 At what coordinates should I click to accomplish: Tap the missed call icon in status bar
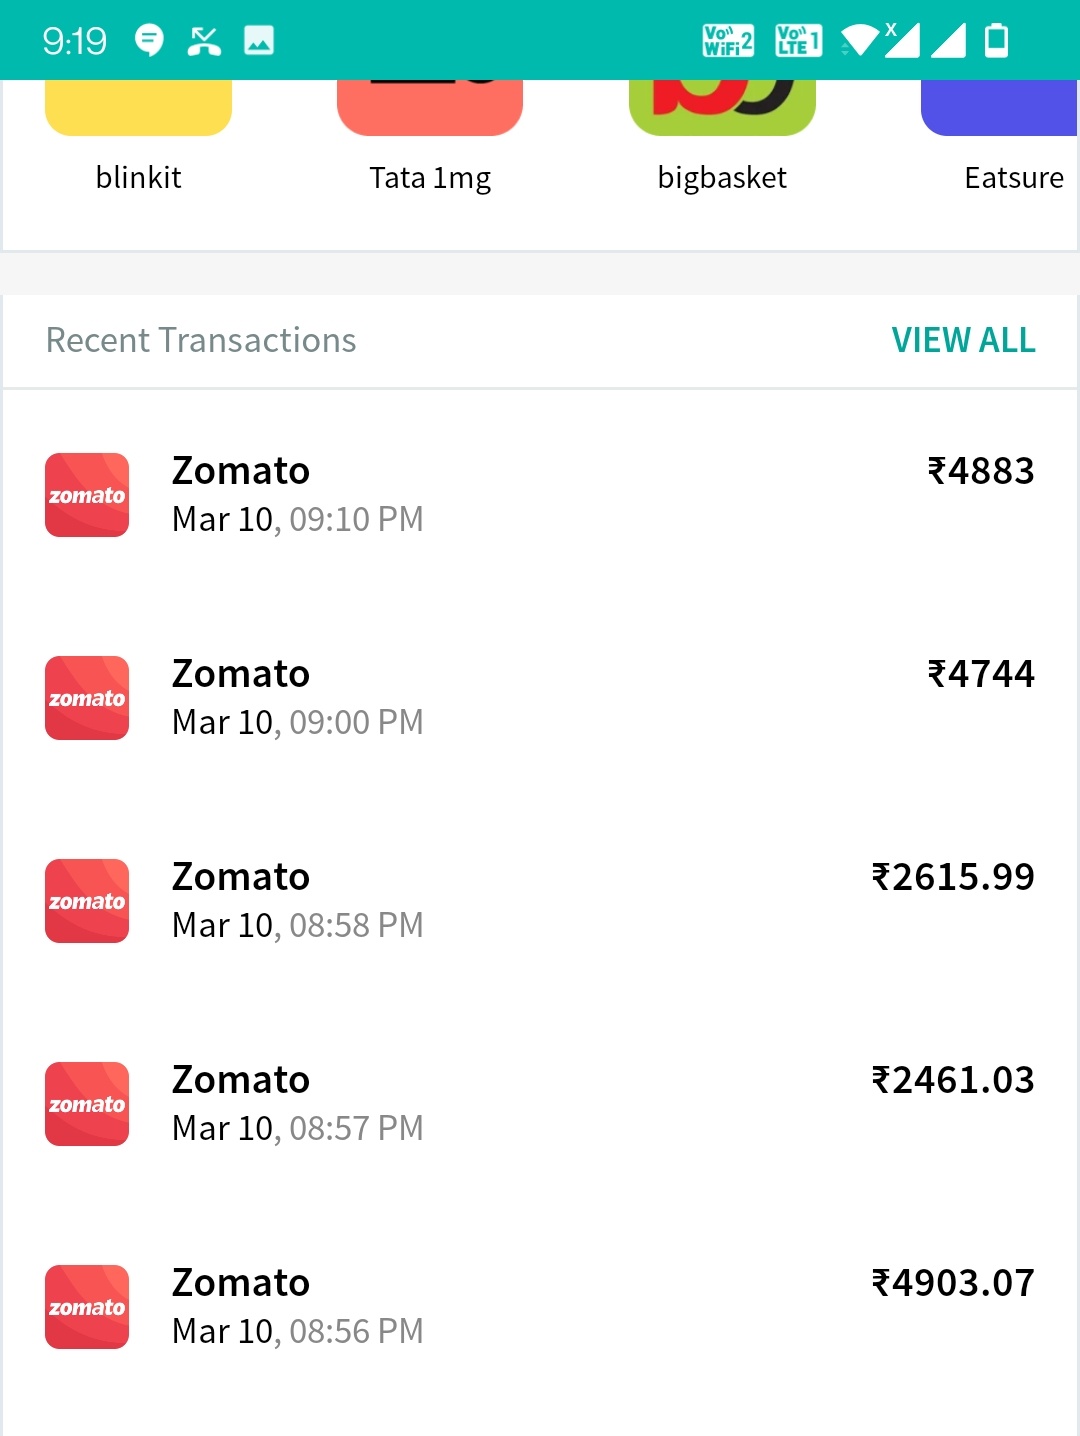point(204,40)
